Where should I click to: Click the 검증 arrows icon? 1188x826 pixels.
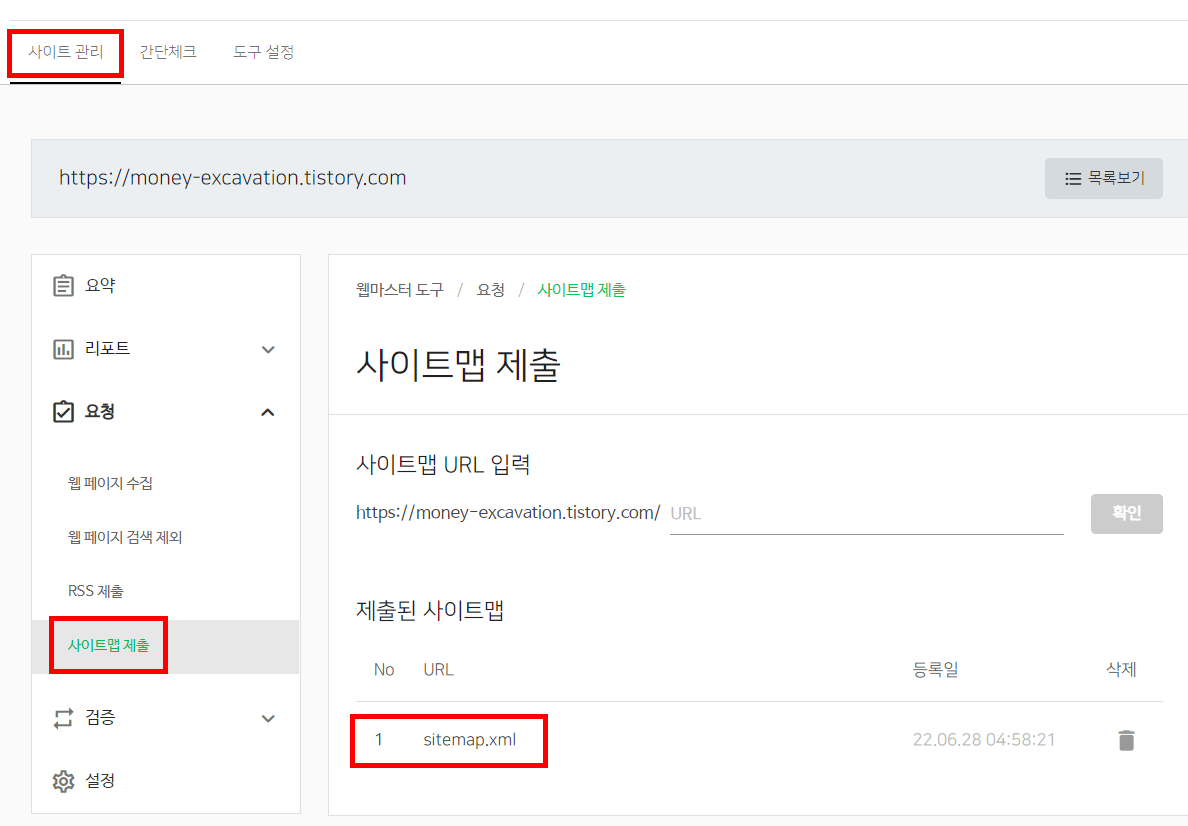pos(63,718)
